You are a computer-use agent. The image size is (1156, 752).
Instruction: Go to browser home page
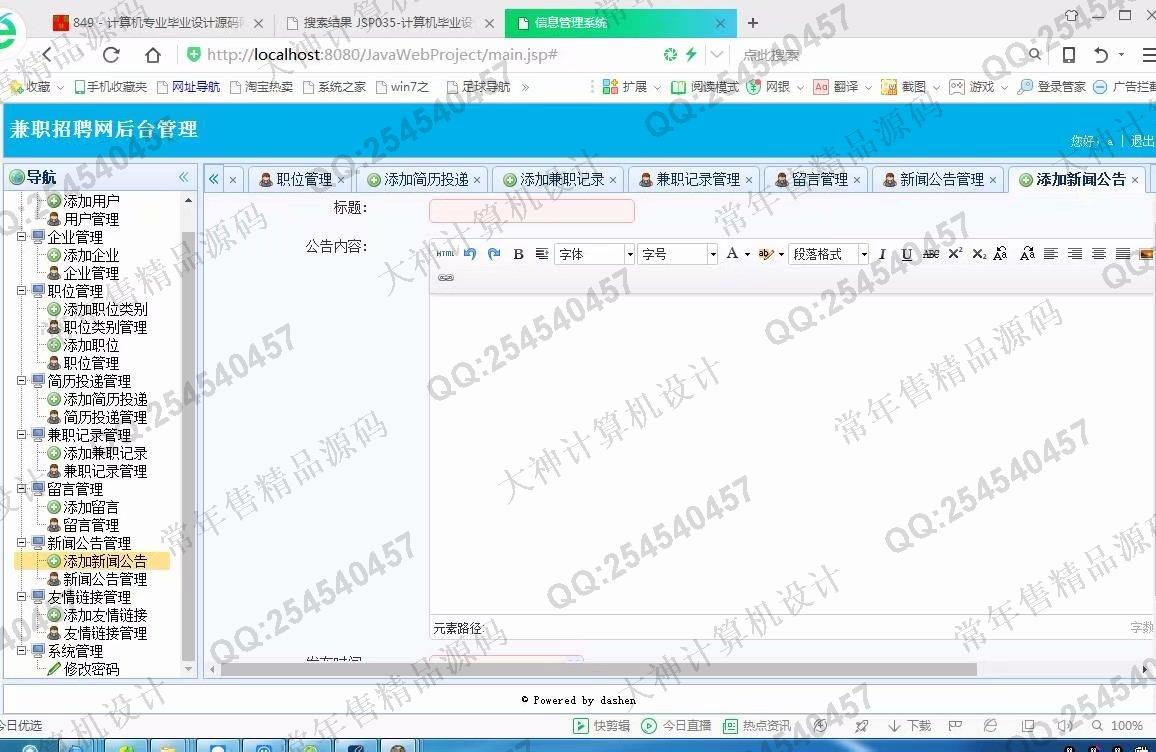click(x=153, y=55)
